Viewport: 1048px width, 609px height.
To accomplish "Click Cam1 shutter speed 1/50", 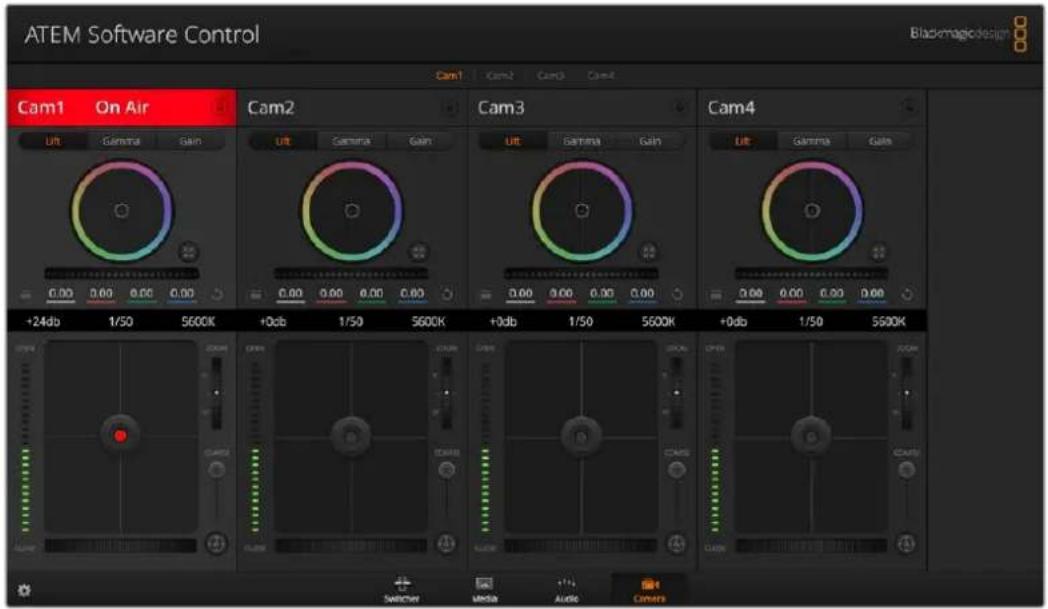I will (121, 322).
